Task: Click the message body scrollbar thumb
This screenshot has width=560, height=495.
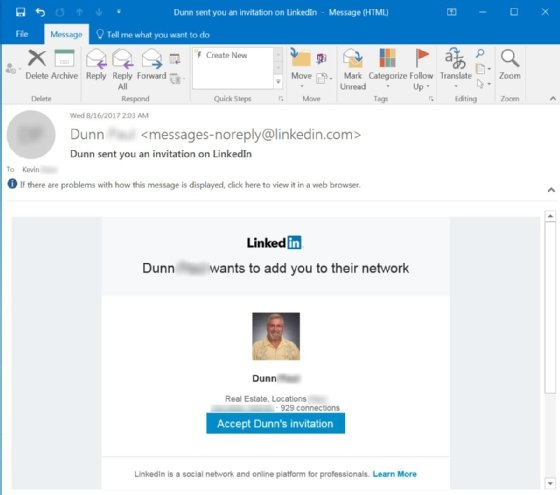Action: (550, 307)
